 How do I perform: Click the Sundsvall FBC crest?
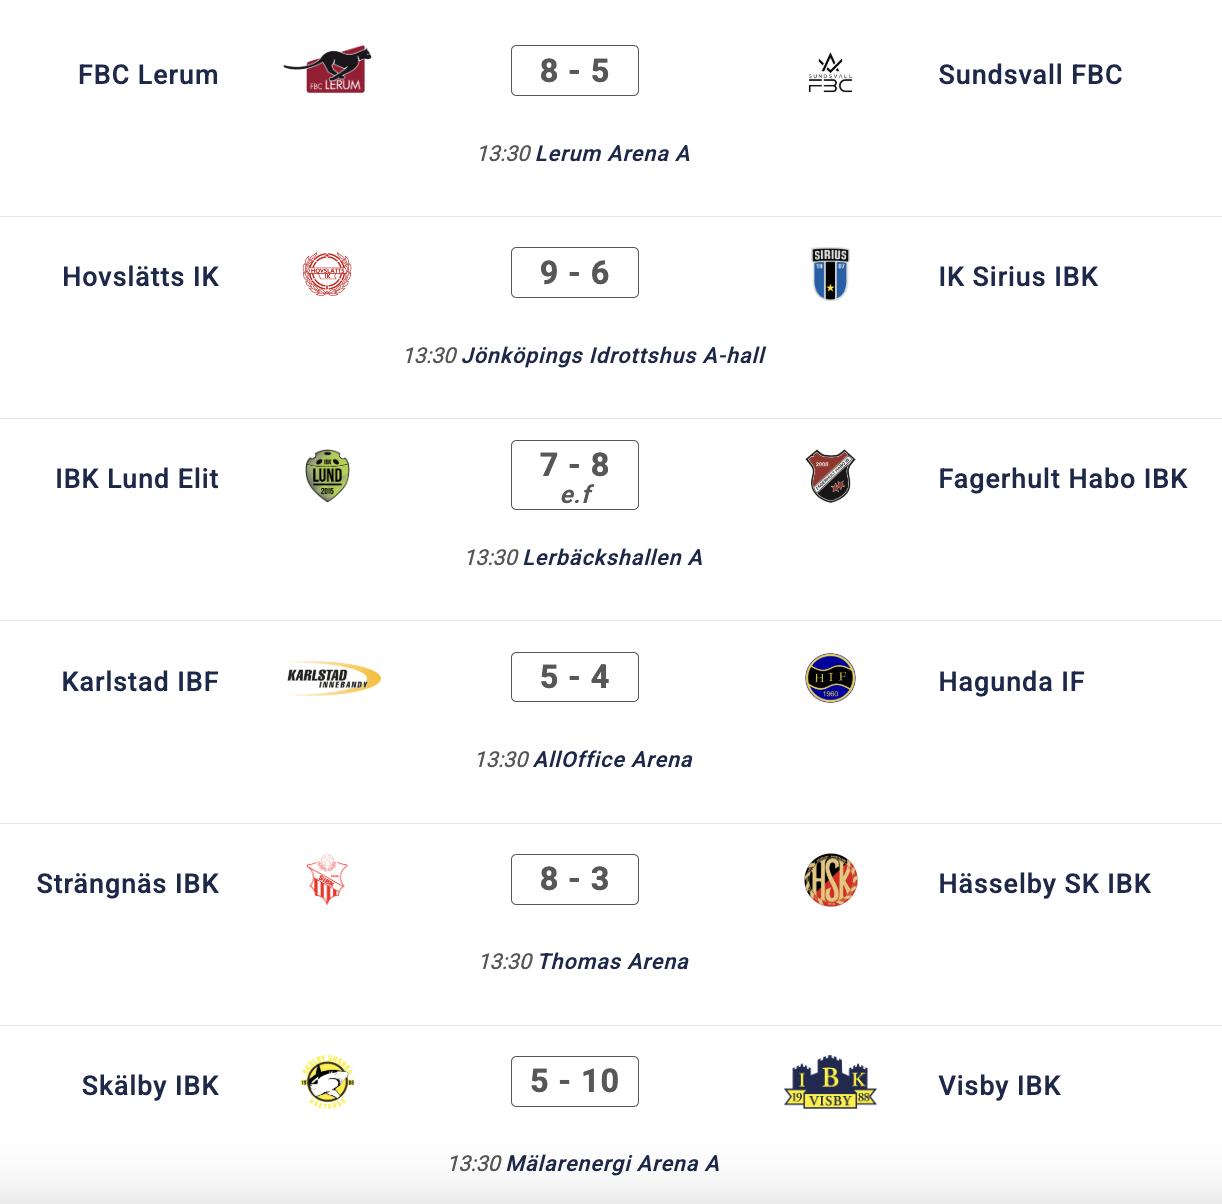coord(830,73)
